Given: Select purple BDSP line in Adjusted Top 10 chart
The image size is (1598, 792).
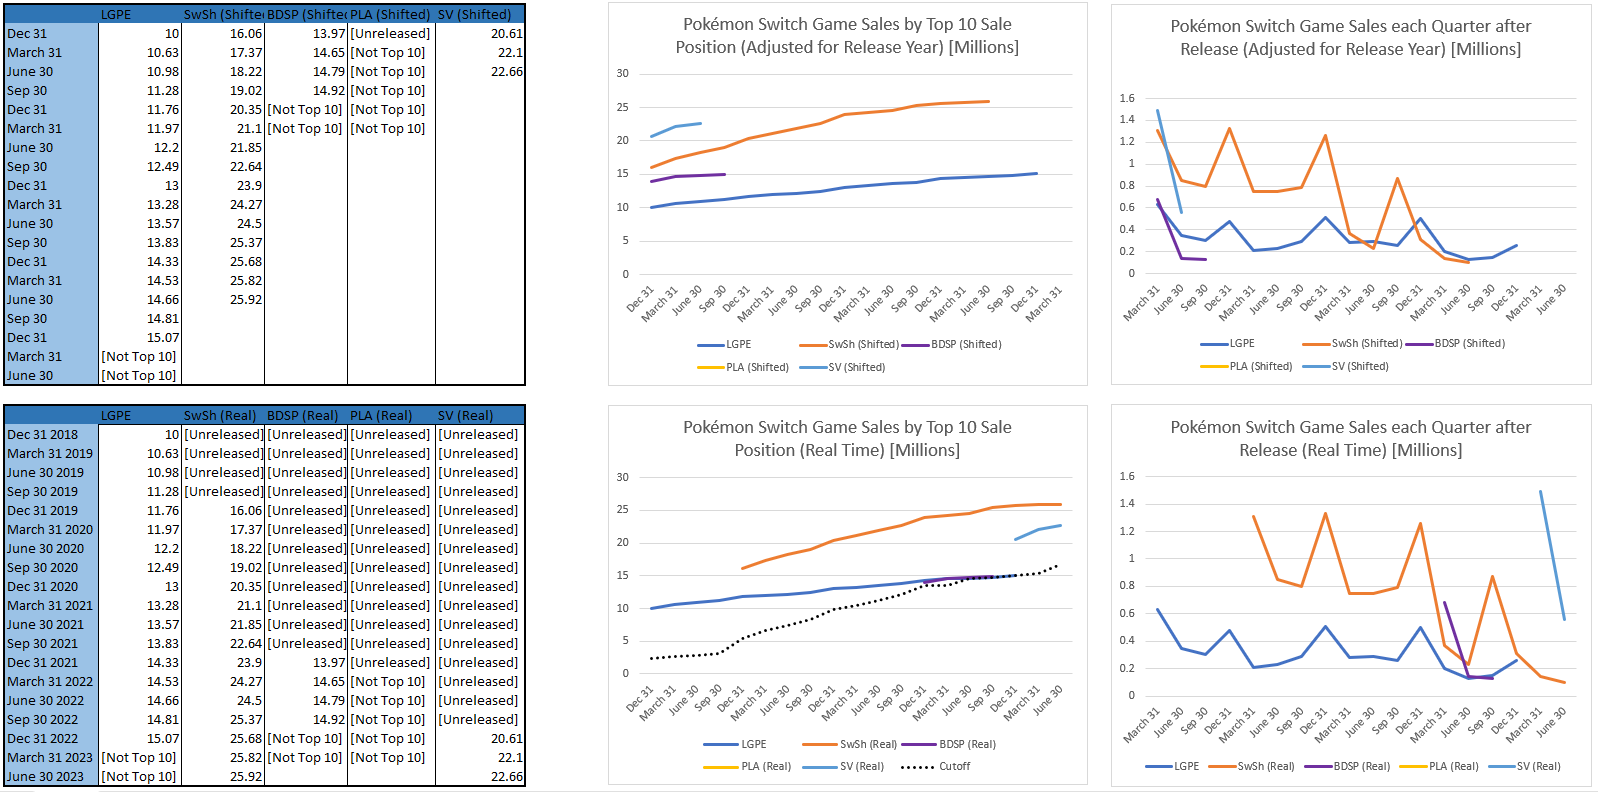Looking at the screenshot, I should pyautogui.click(x=688, y=177).
